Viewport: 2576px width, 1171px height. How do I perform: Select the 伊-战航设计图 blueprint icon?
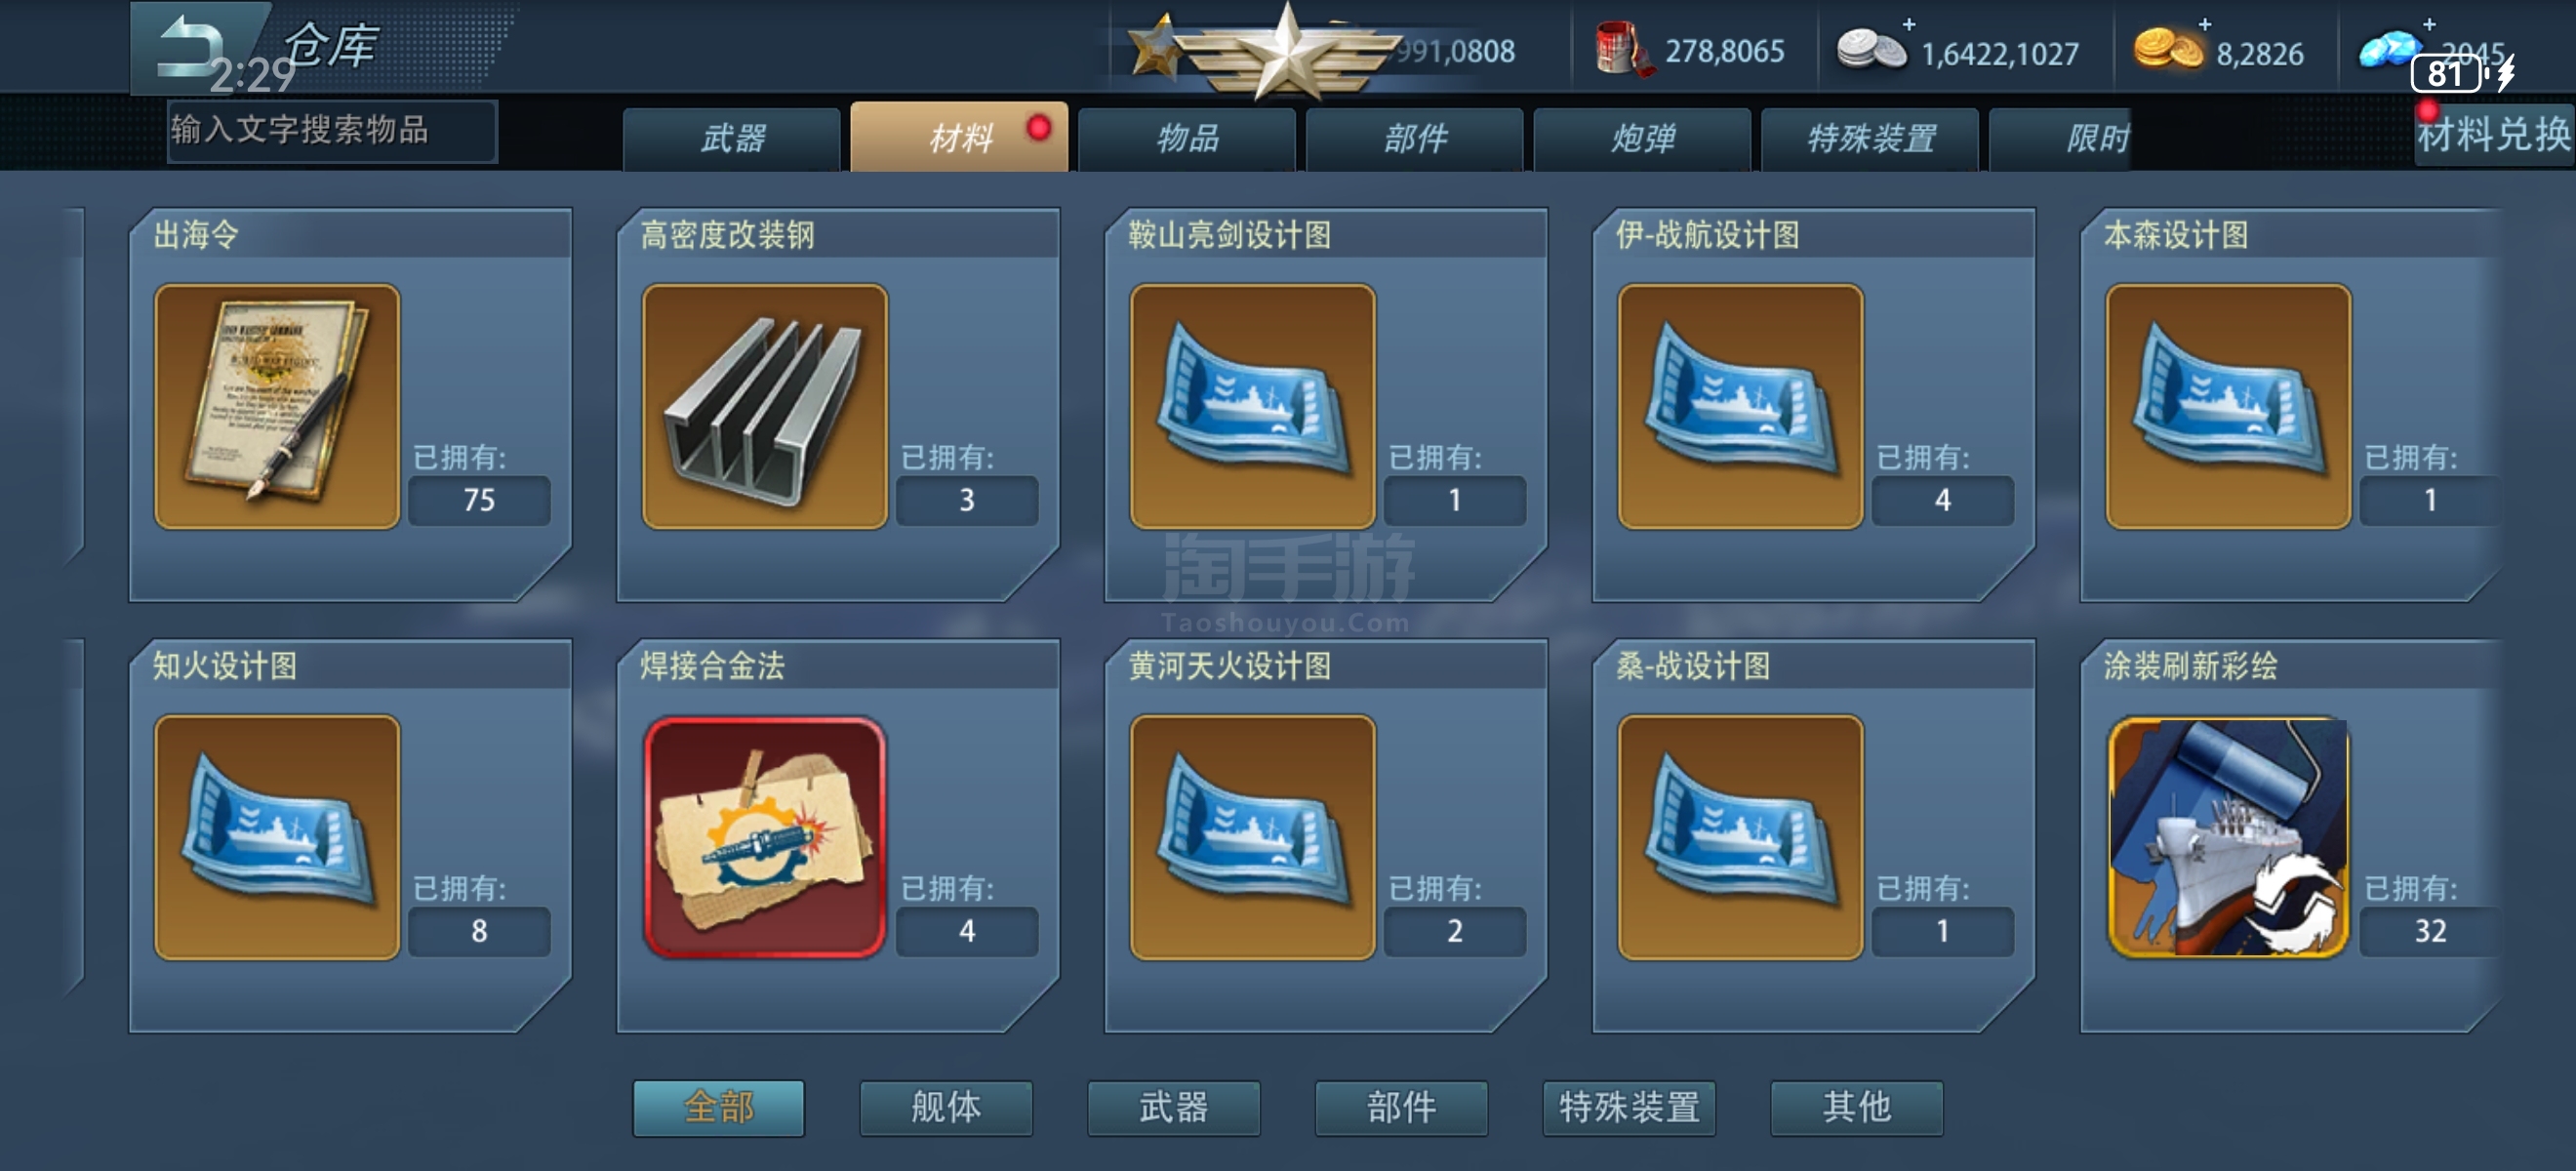point(1741,406)
